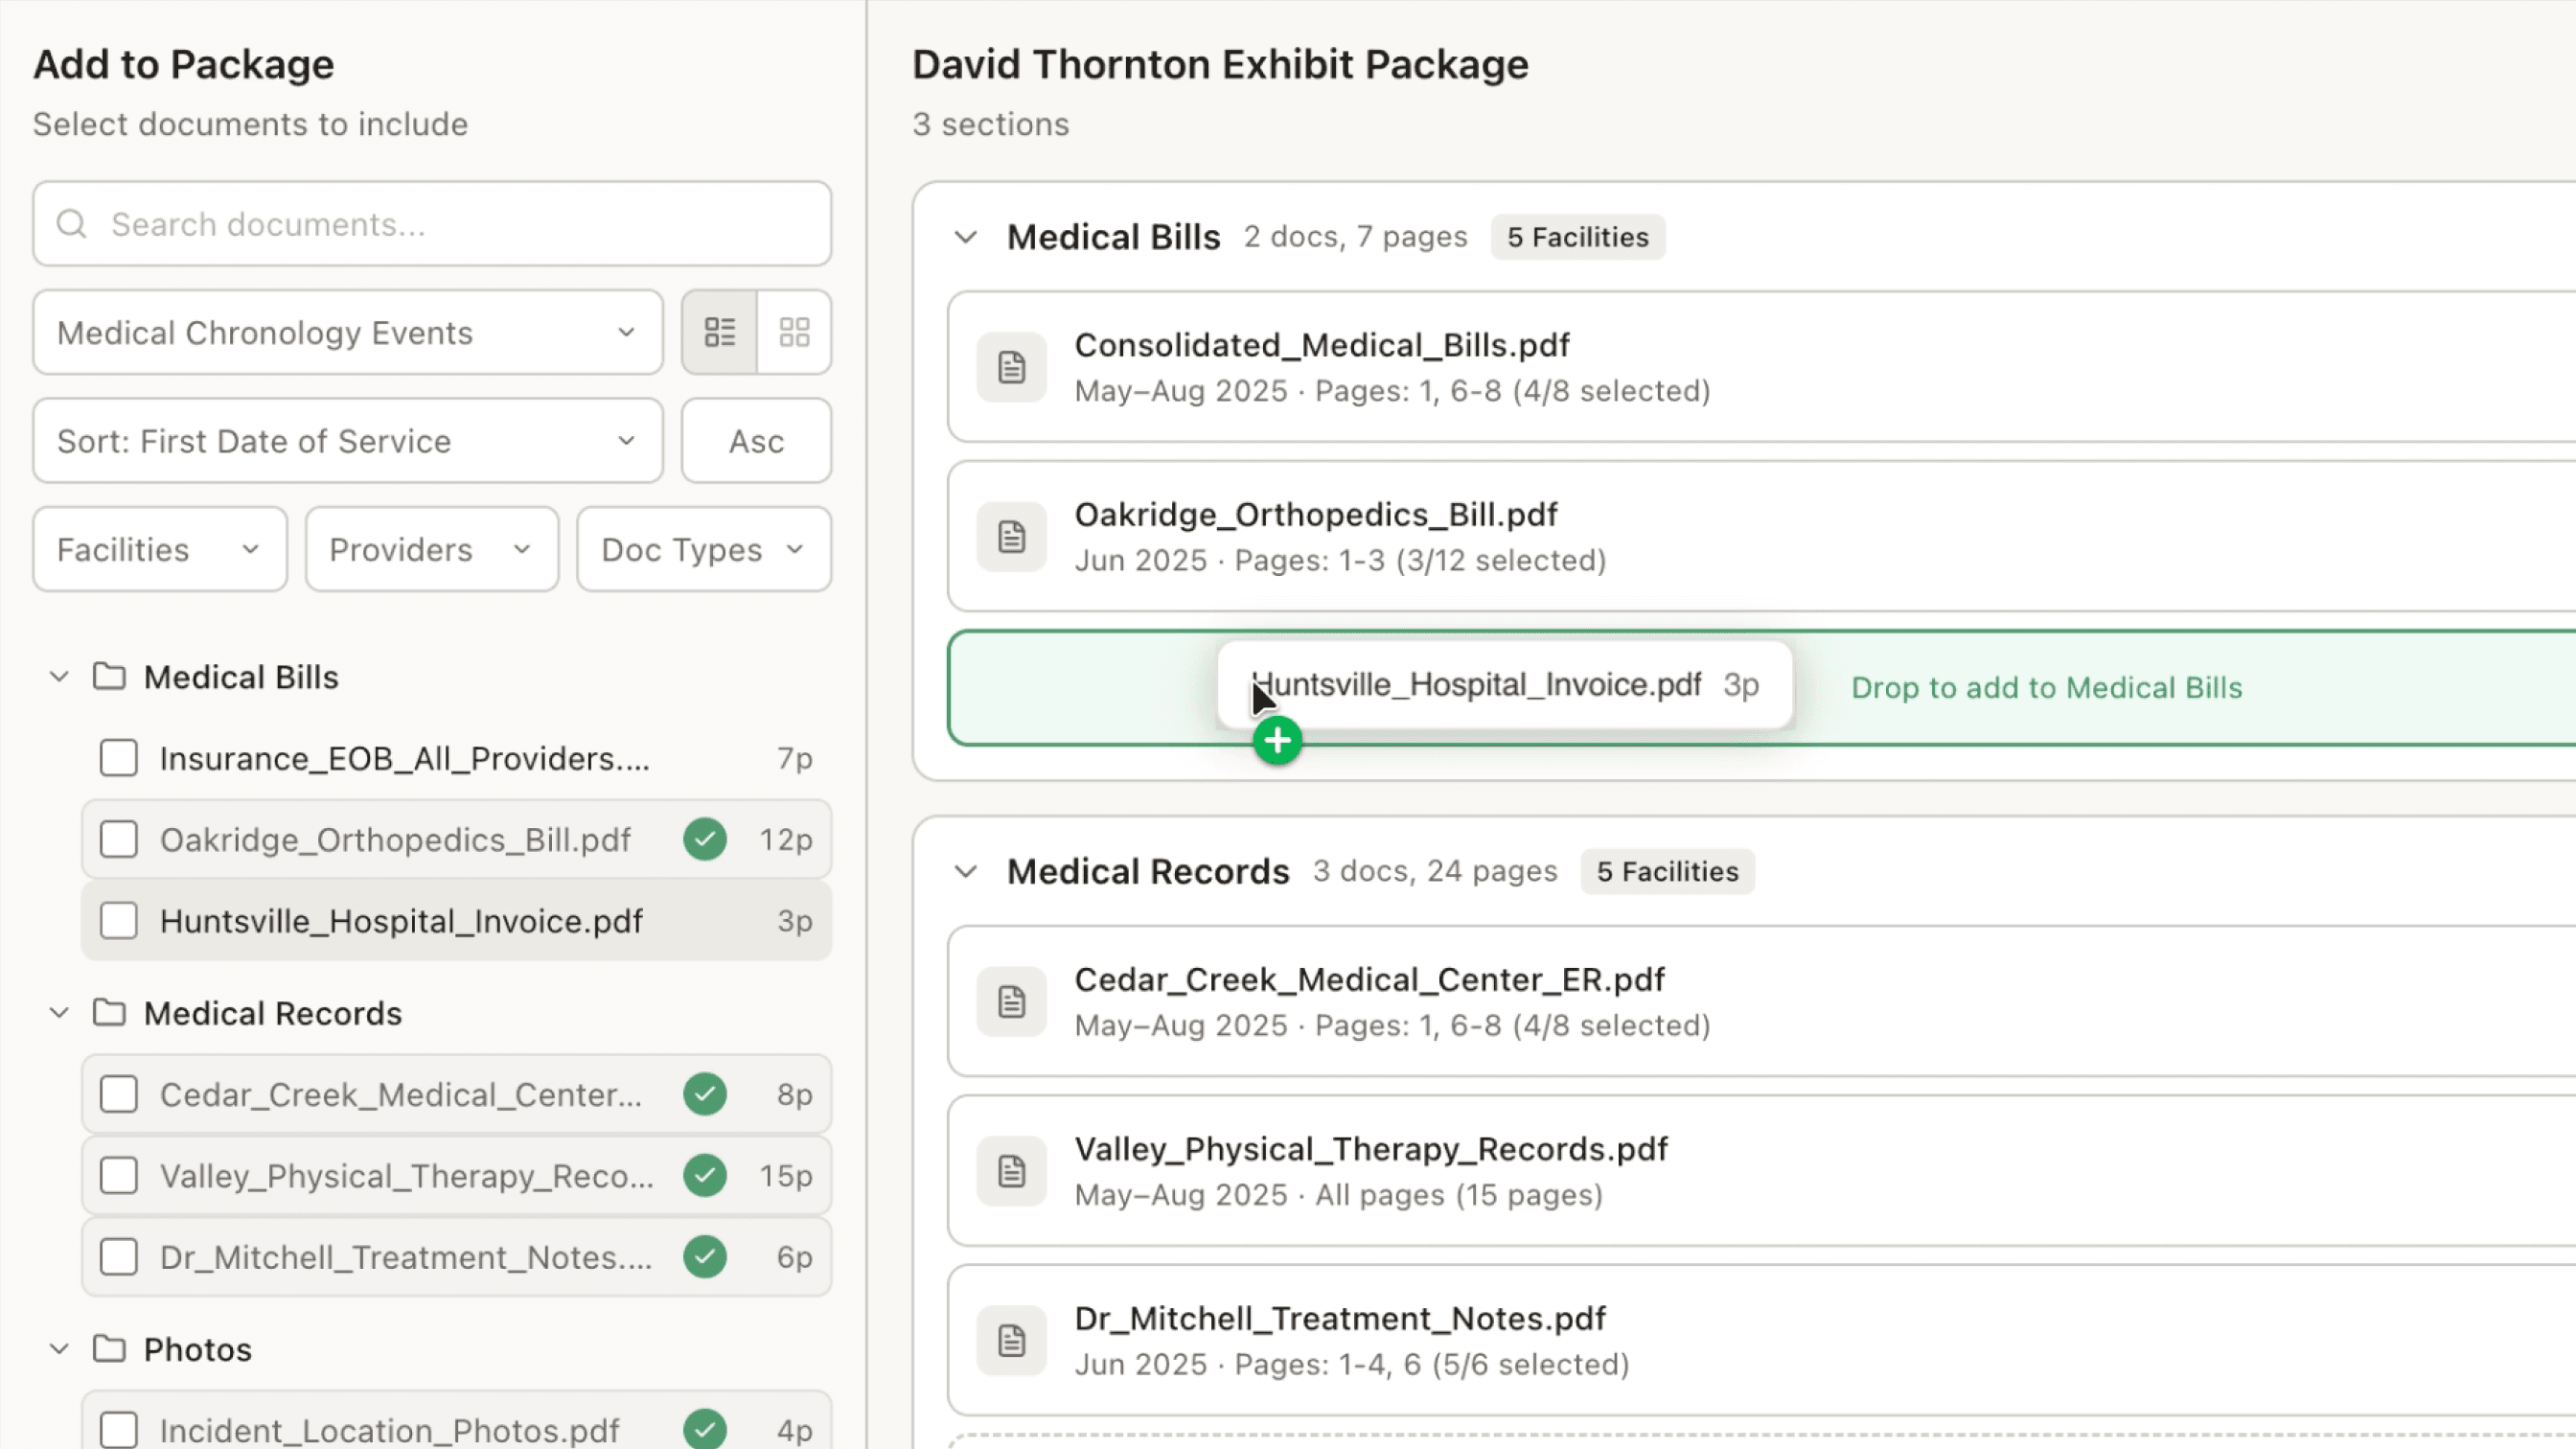Click the Search documents input field
2576x1449 pixels.
432,224
